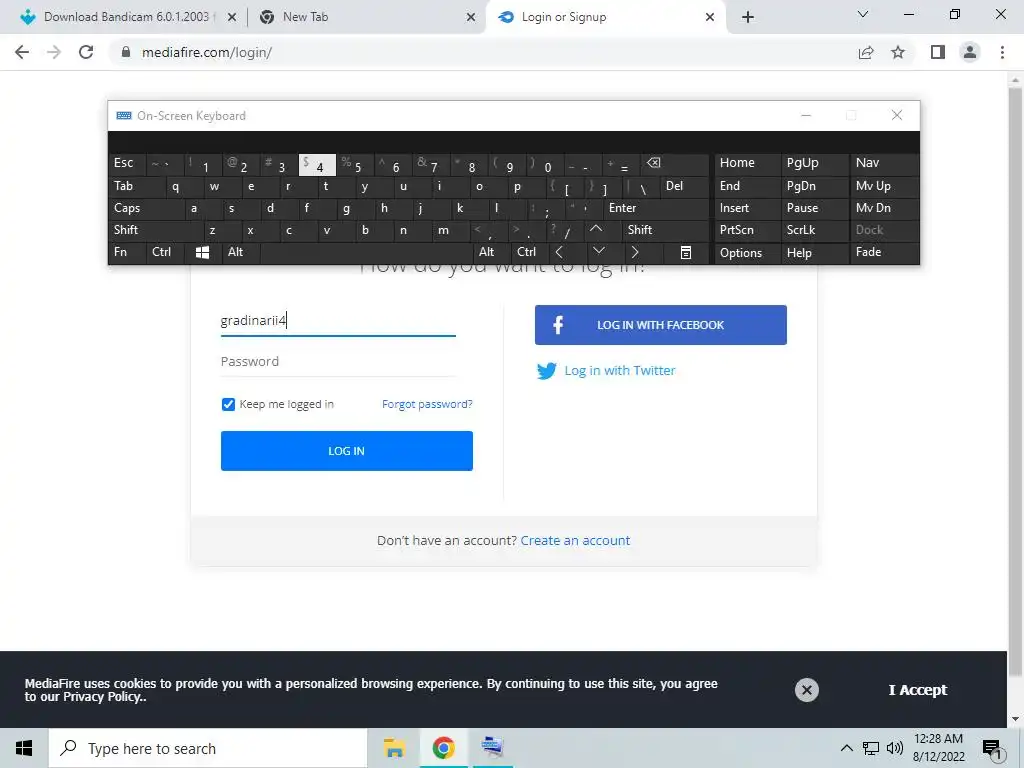Viewport: 1024px width, 768px height.
Task: Show hidden system tray icons
Action: coord(846,748)
